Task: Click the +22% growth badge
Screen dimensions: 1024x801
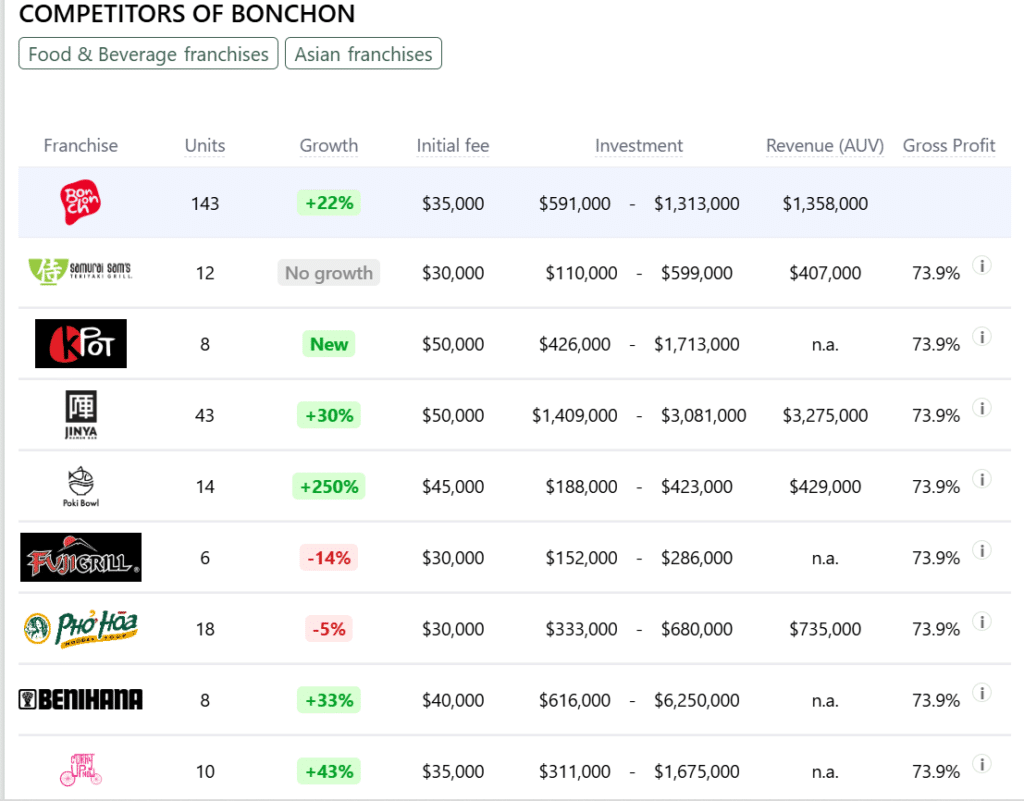Action: click(328, 202)
